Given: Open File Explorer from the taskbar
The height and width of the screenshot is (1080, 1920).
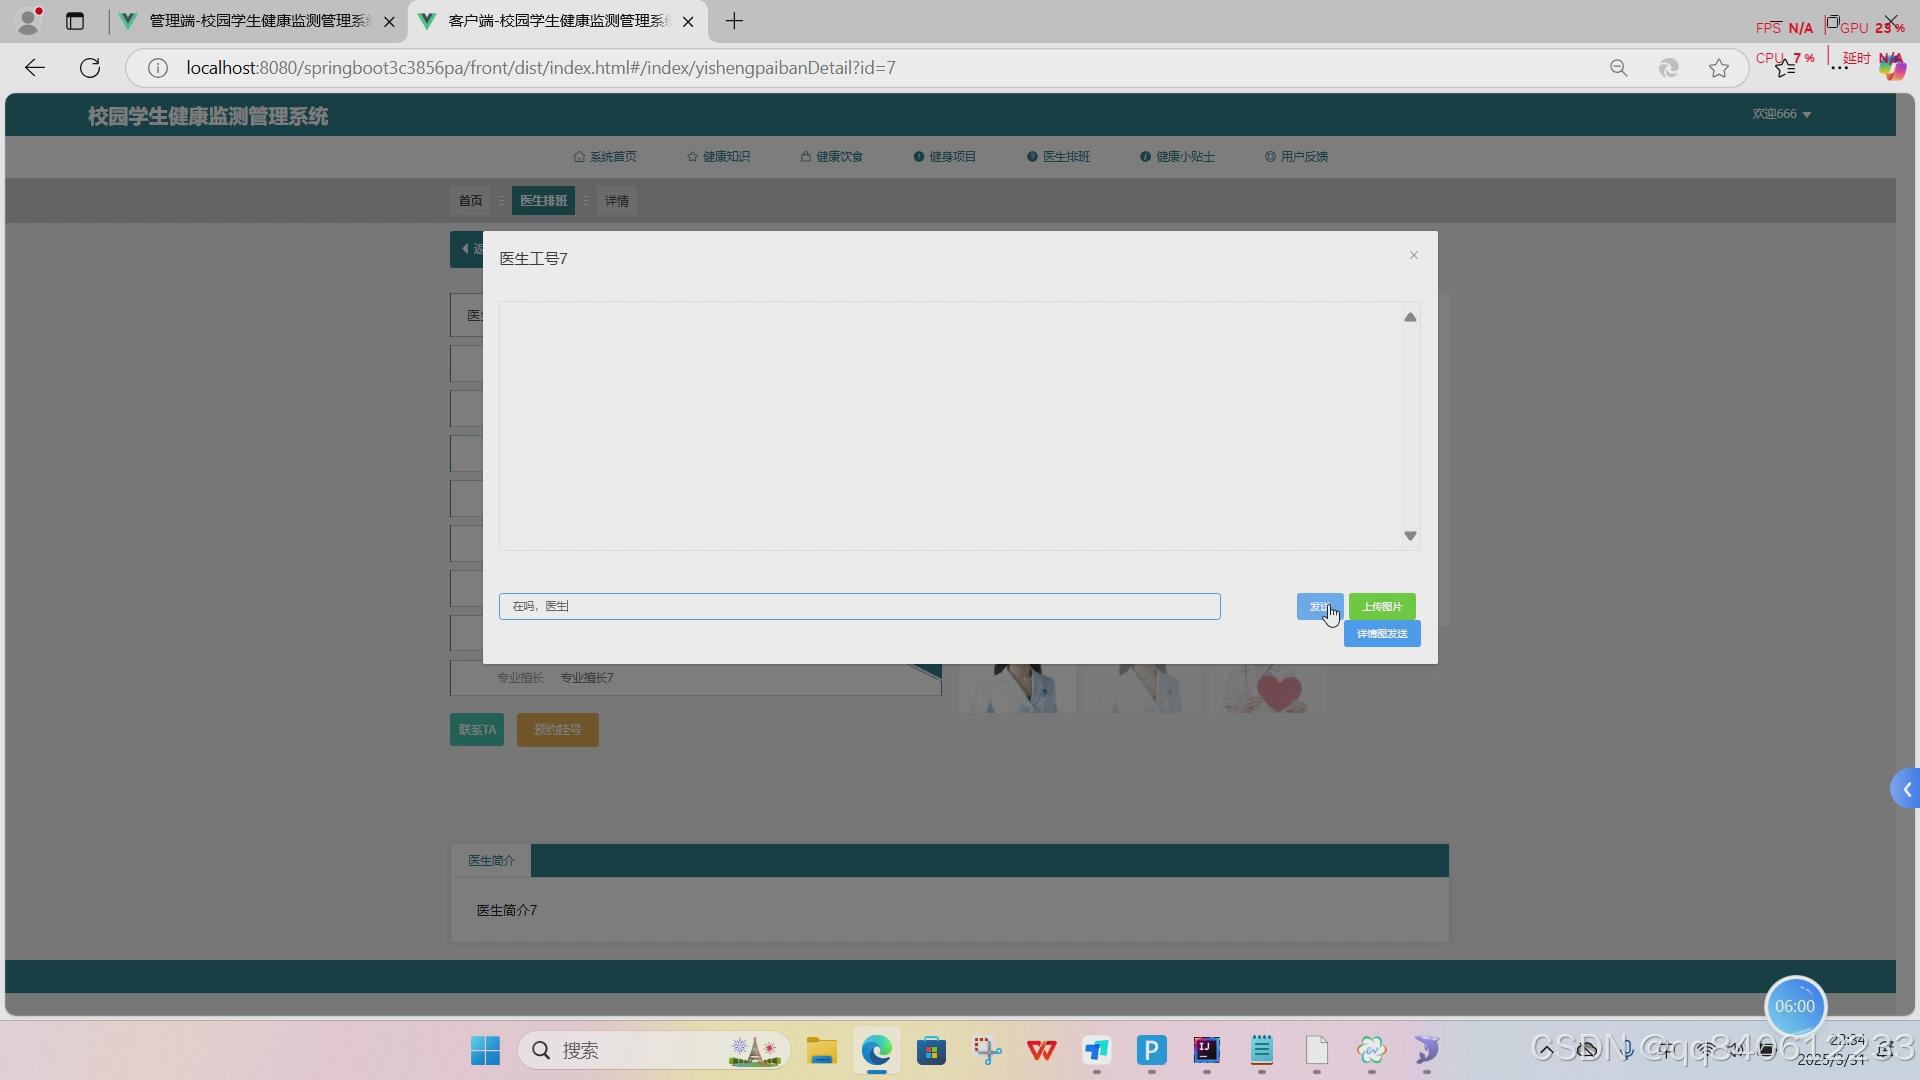Looking at the screenshot, I should pyautogui.click(x=821, y=1050).
